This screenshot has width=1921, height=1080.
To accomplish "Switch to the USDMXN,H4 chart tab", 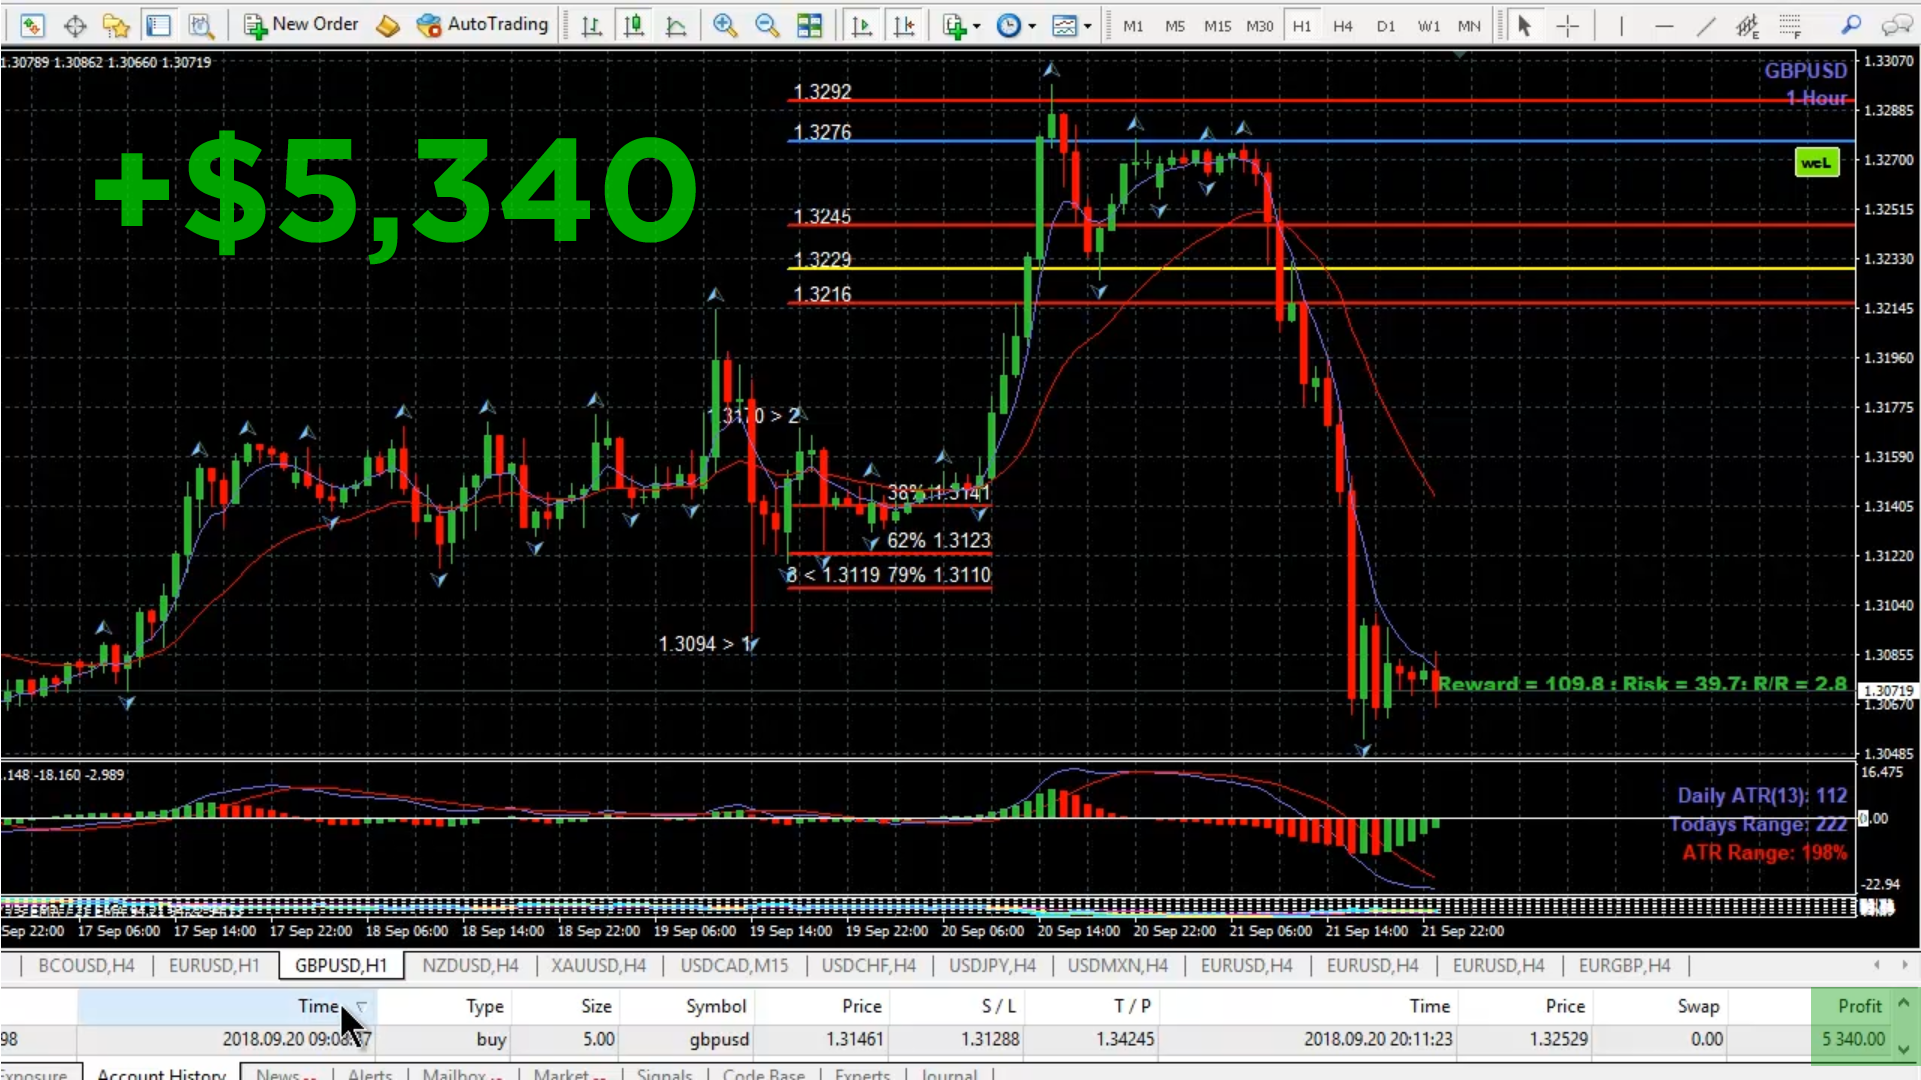I will point(1118,965).
